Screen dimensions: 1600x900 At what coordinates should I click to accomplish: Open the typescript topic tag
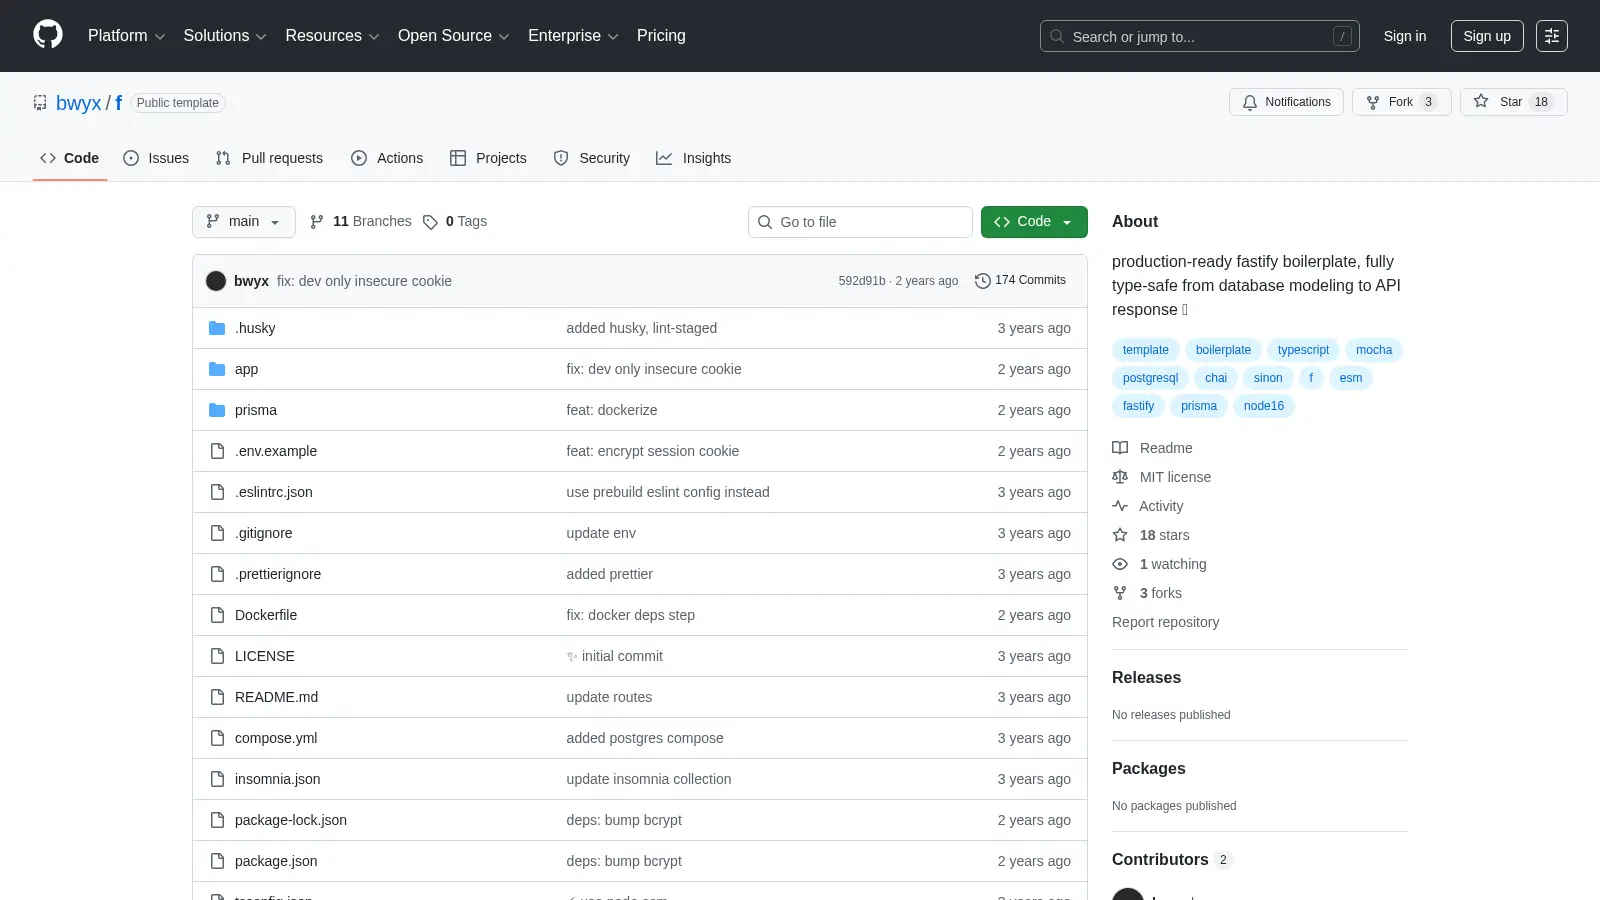(x=1303, y=350)
